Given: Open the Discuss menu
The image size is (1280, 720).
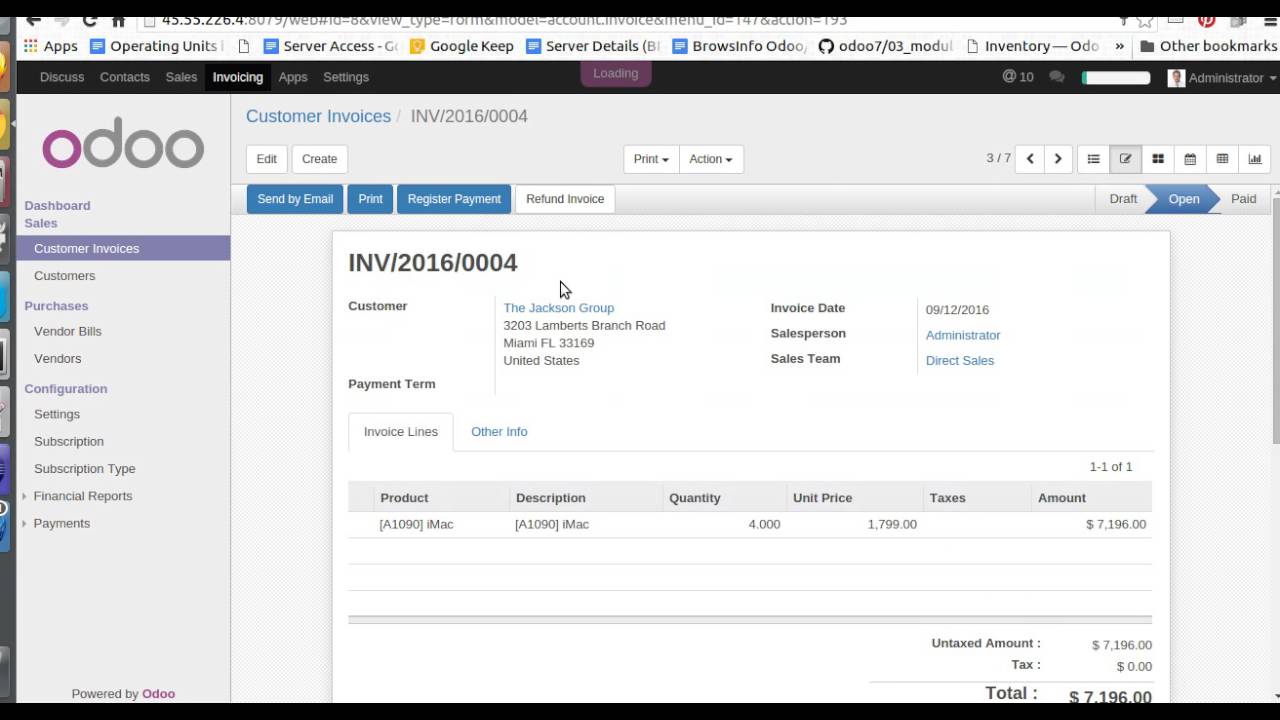Looking at the screenshot, I should click(62, 77).
